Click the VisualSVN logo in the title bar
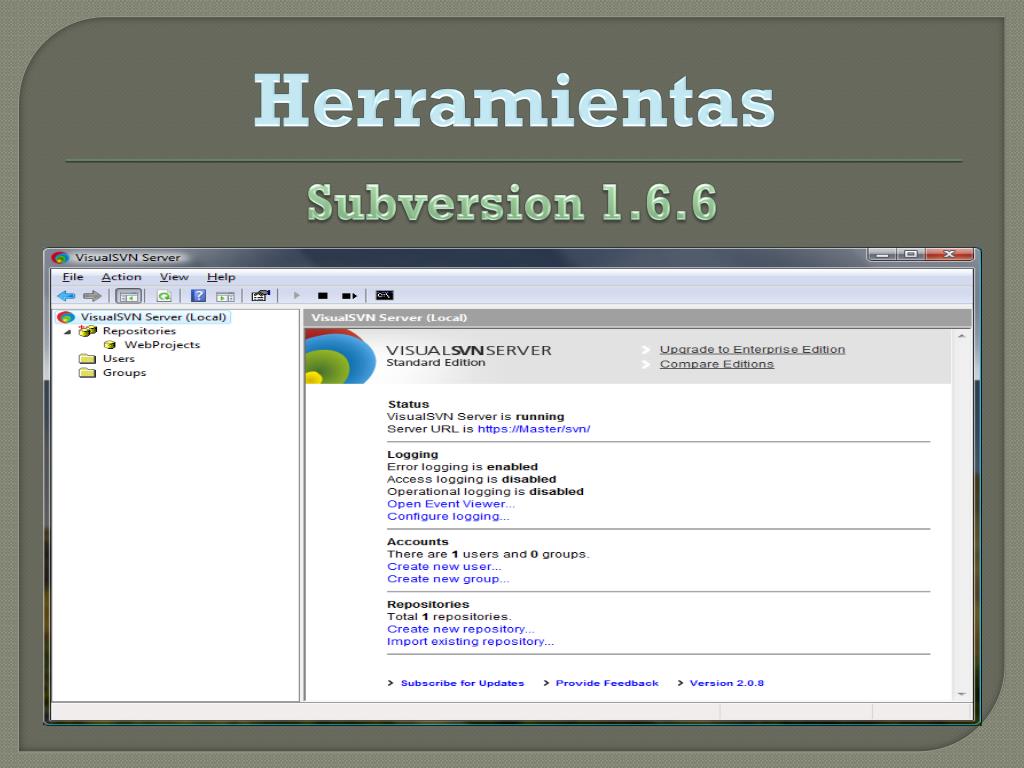Screen dimensions: 1024x768 [x=61, y=257]
